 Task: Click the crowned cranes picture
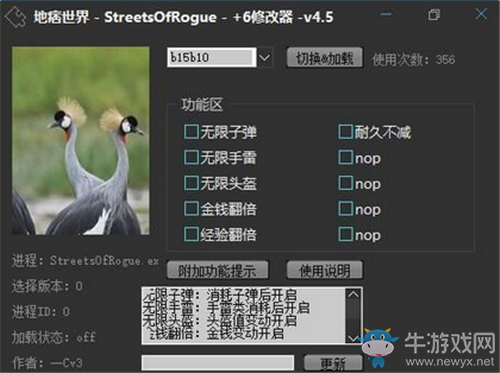click(x=81, y=141)
